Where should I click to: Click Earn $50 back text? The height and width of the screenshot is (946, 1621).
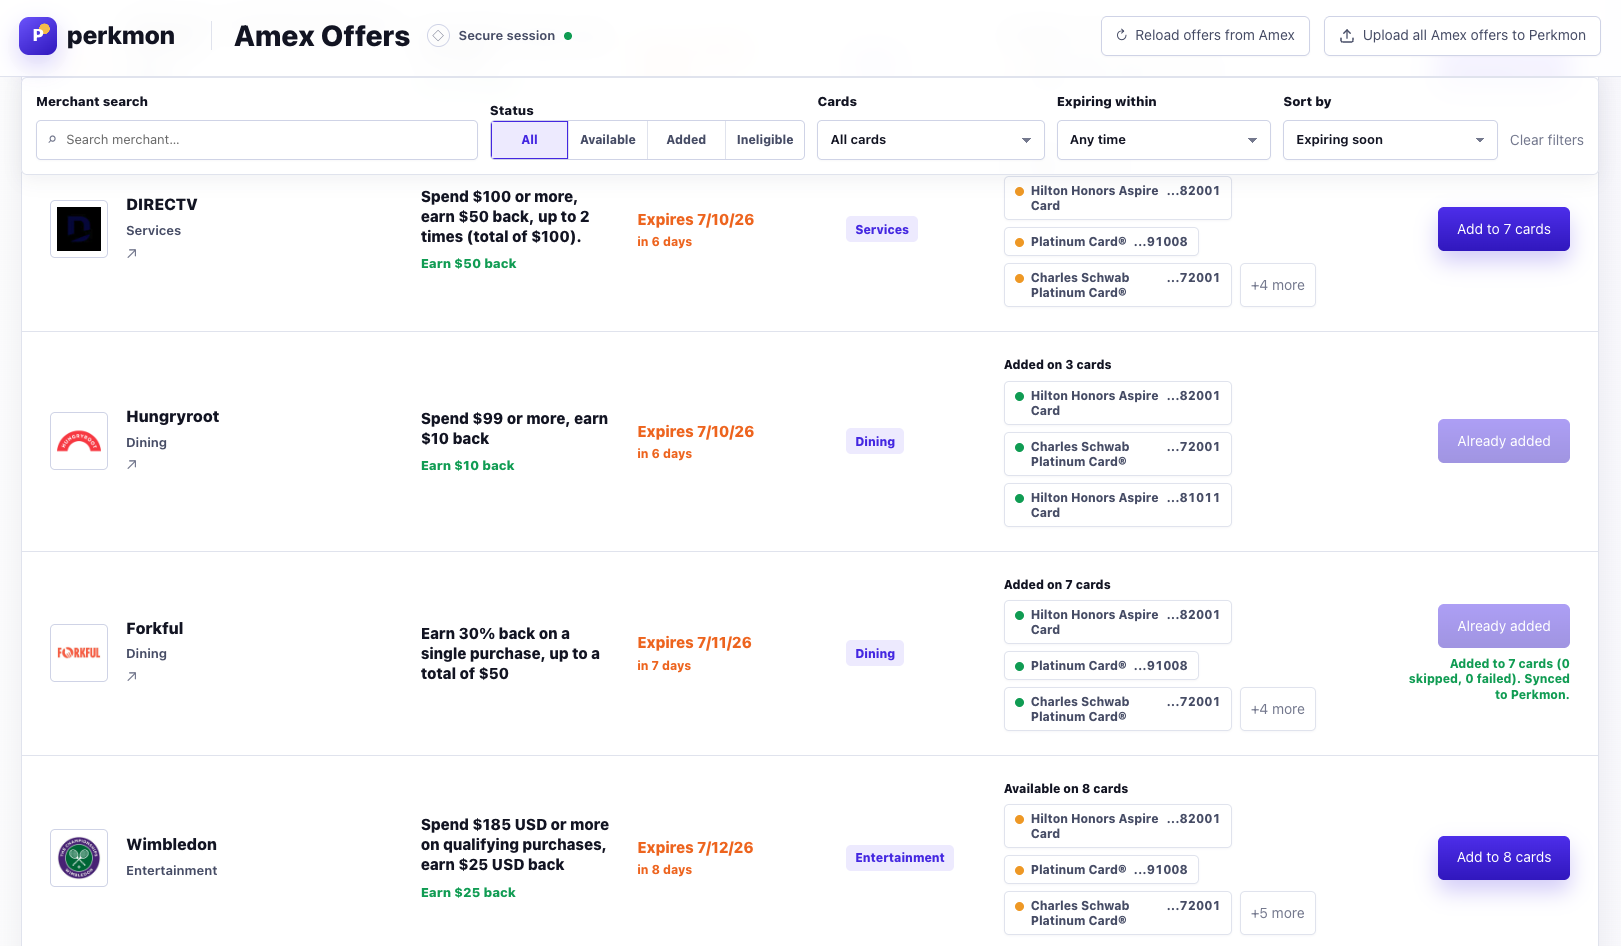pyautogui.click(x=468, y=264)
